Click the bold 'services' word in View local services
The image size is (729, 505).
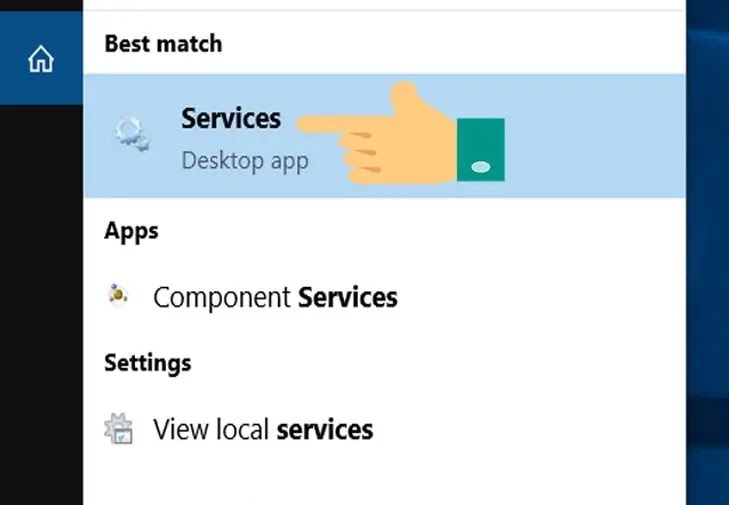(x=325, y=430)
